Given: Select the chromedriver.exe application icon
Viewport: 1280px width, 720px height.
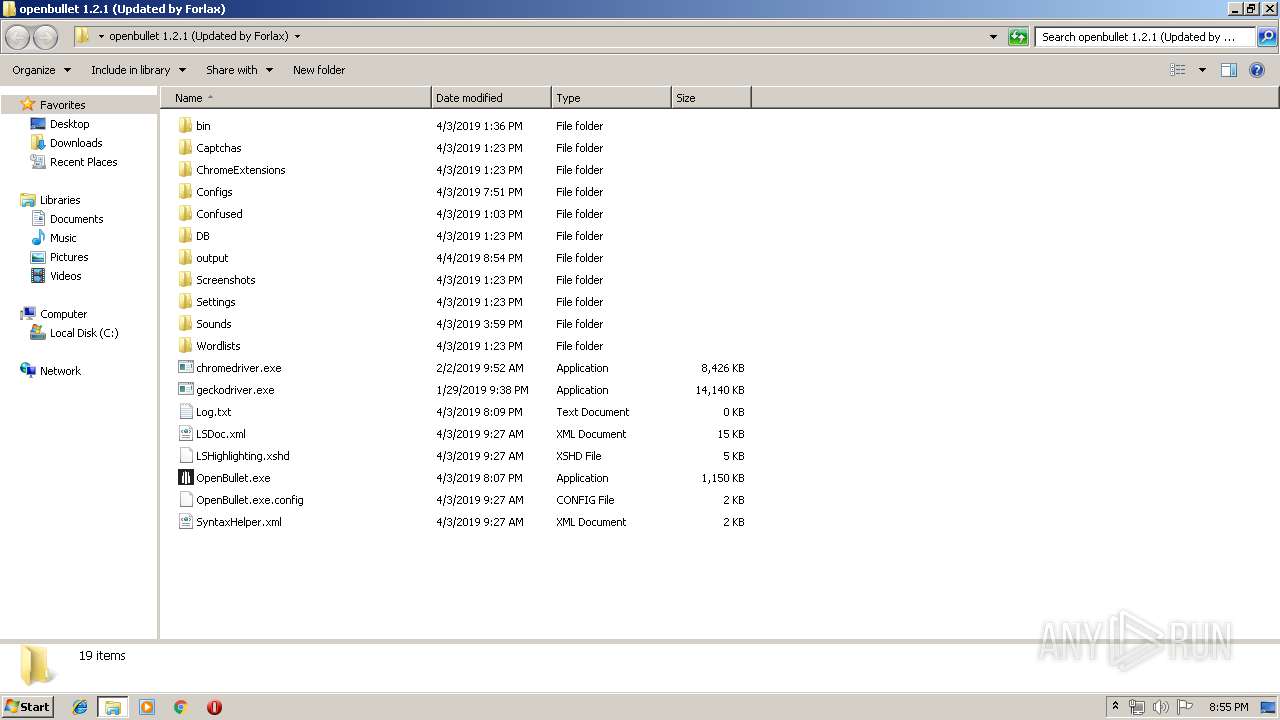Looking at the screenshot, I should click(185, 368).
